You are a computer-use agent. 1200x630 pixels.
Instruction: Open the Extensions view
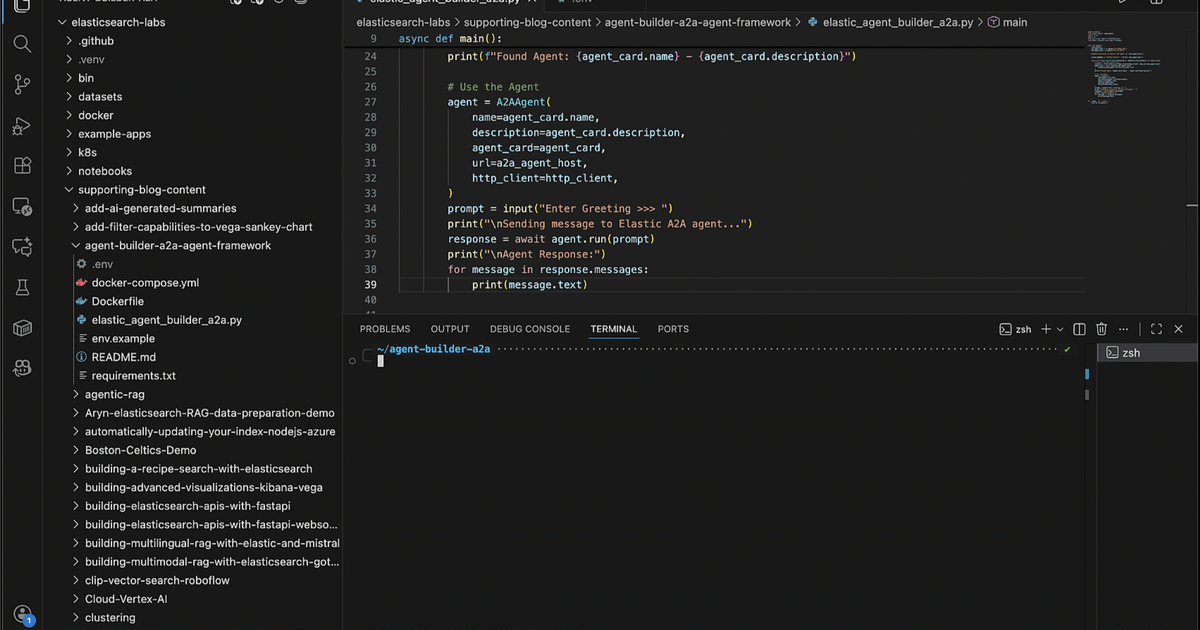tap(21, 164)
